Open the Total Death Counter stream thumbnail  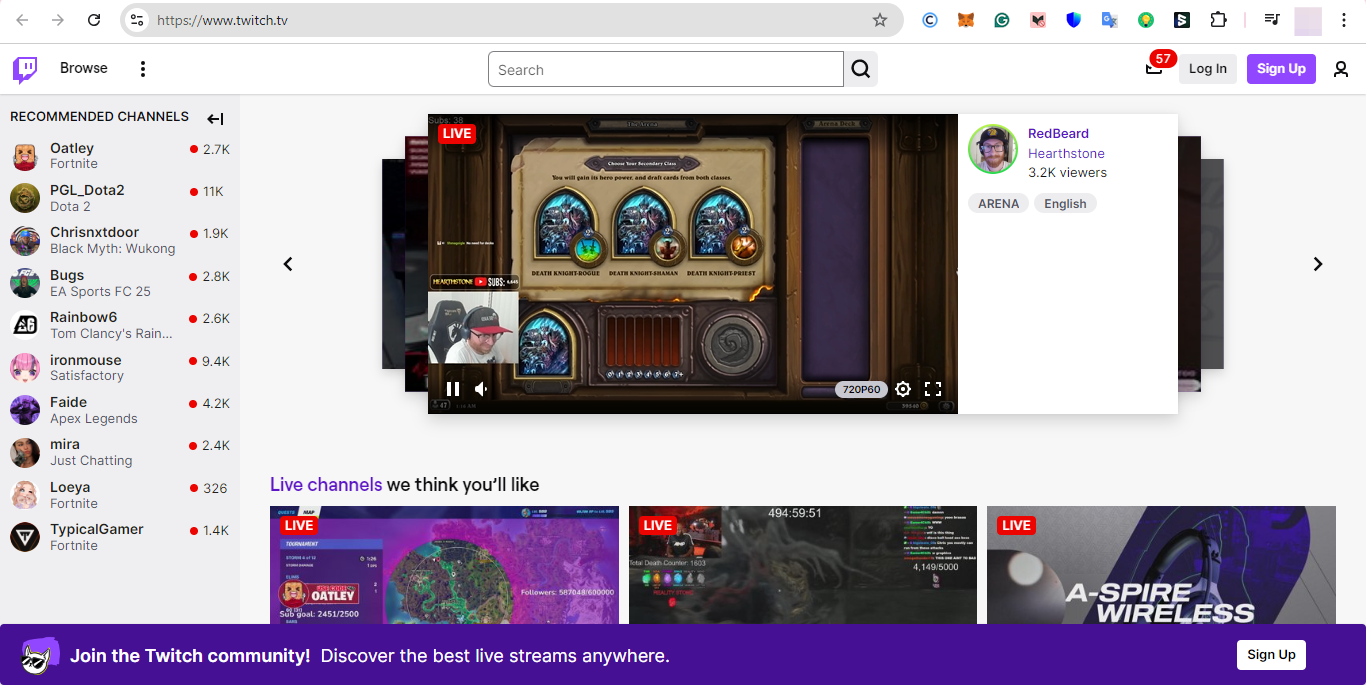tap(803, 565)
